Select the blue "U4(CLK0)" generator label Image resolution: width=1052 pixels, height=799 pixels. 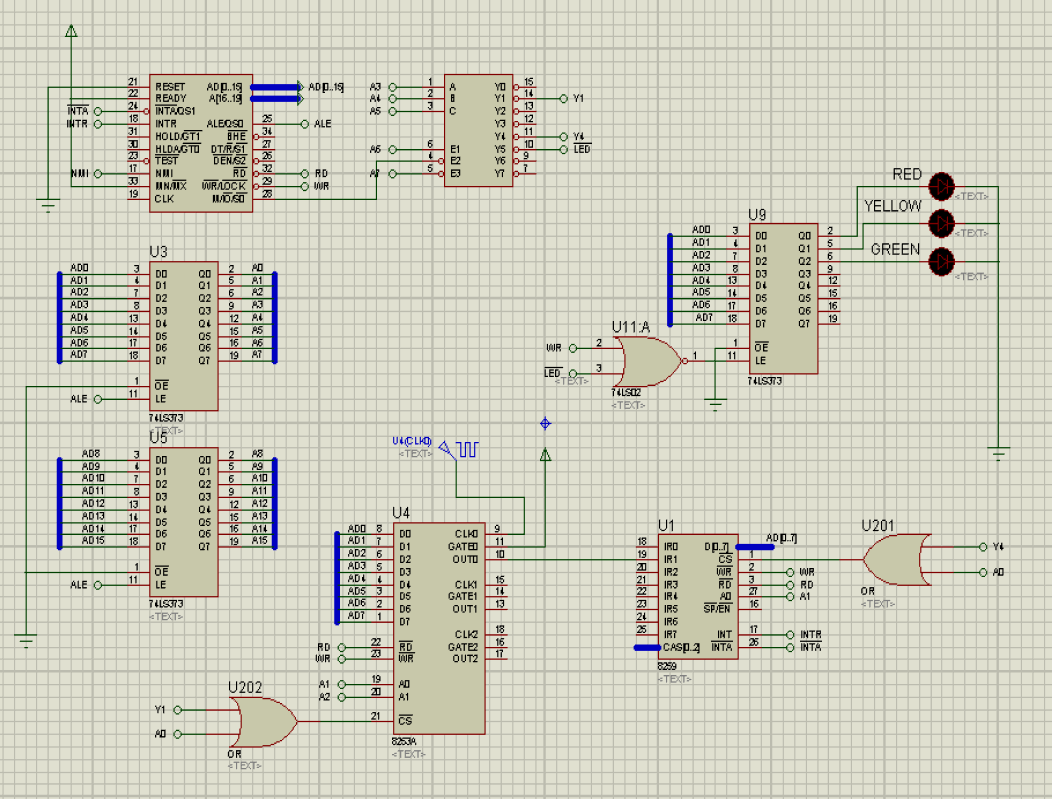pos(413,441)
